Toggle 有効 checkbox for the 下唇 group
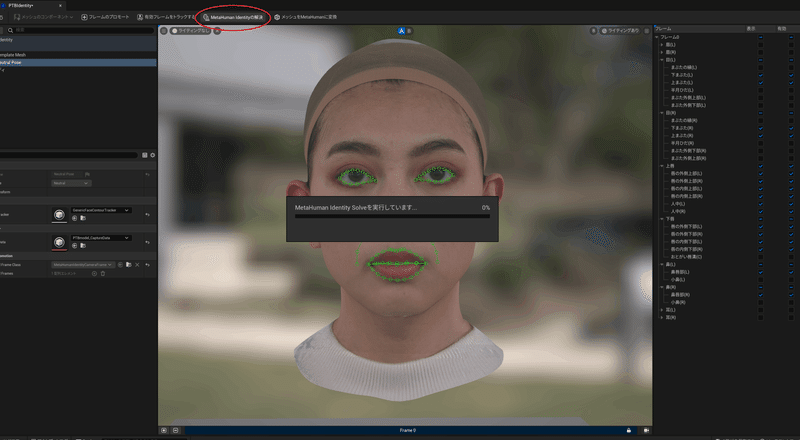The width and height of the screenshot is (800, 440). [791, 219]
